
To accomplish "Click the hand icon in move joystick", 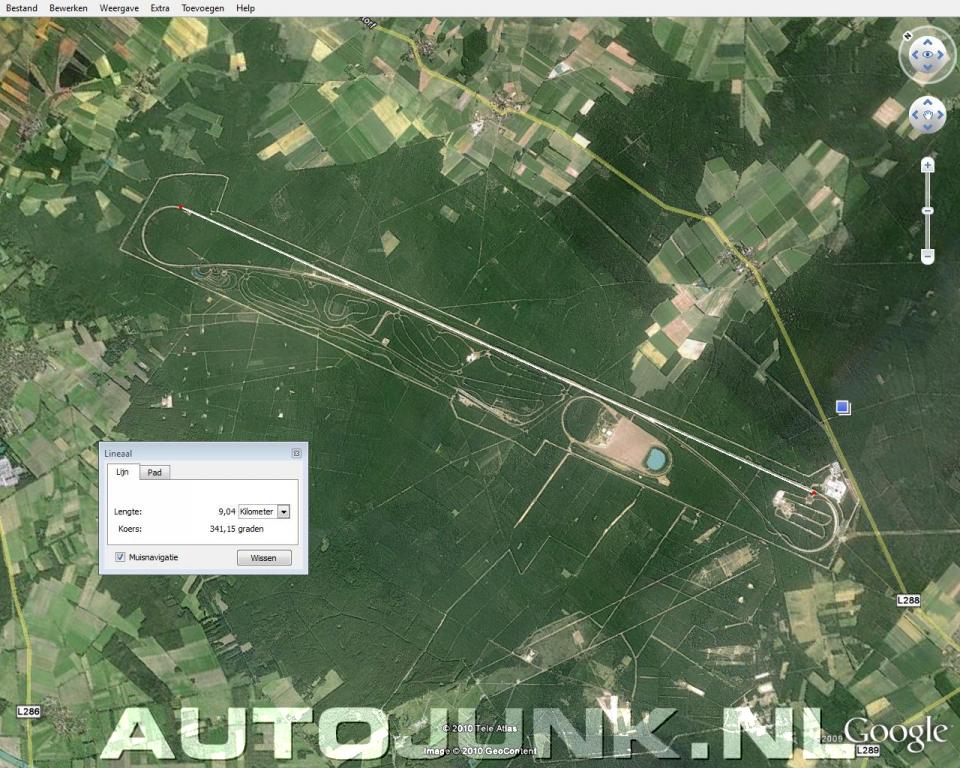I will [928, 117].
